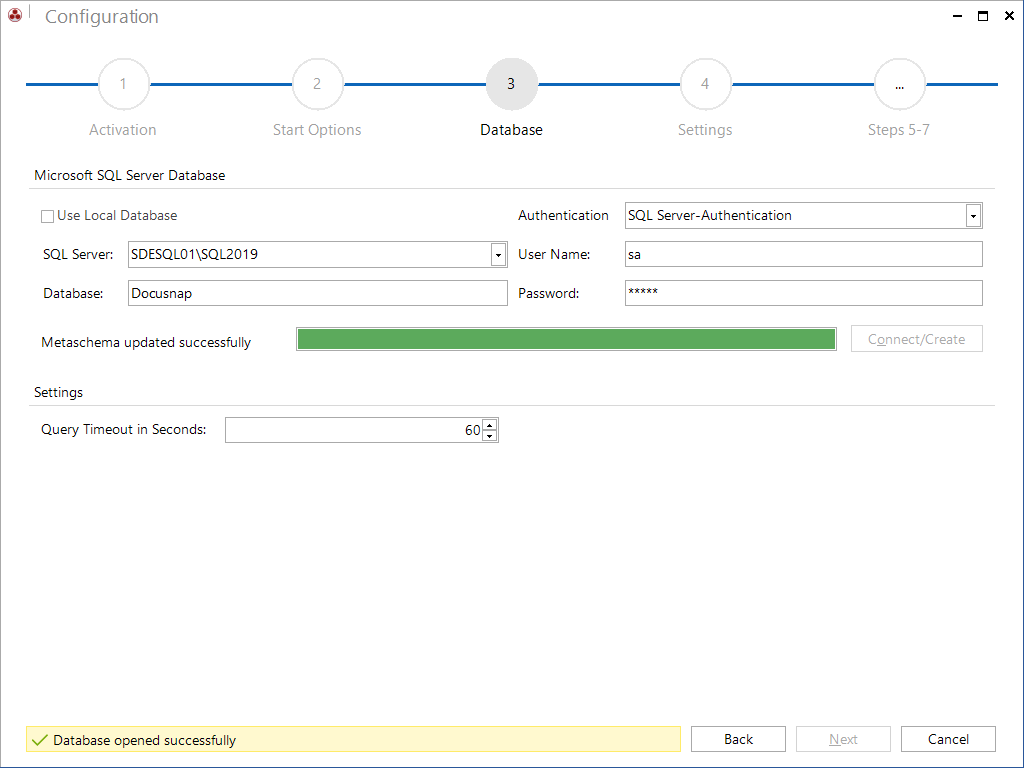This screenshot has height=768, width=1024.
Task: Maximize the Configuration window
Action: (x=983, y=16)
